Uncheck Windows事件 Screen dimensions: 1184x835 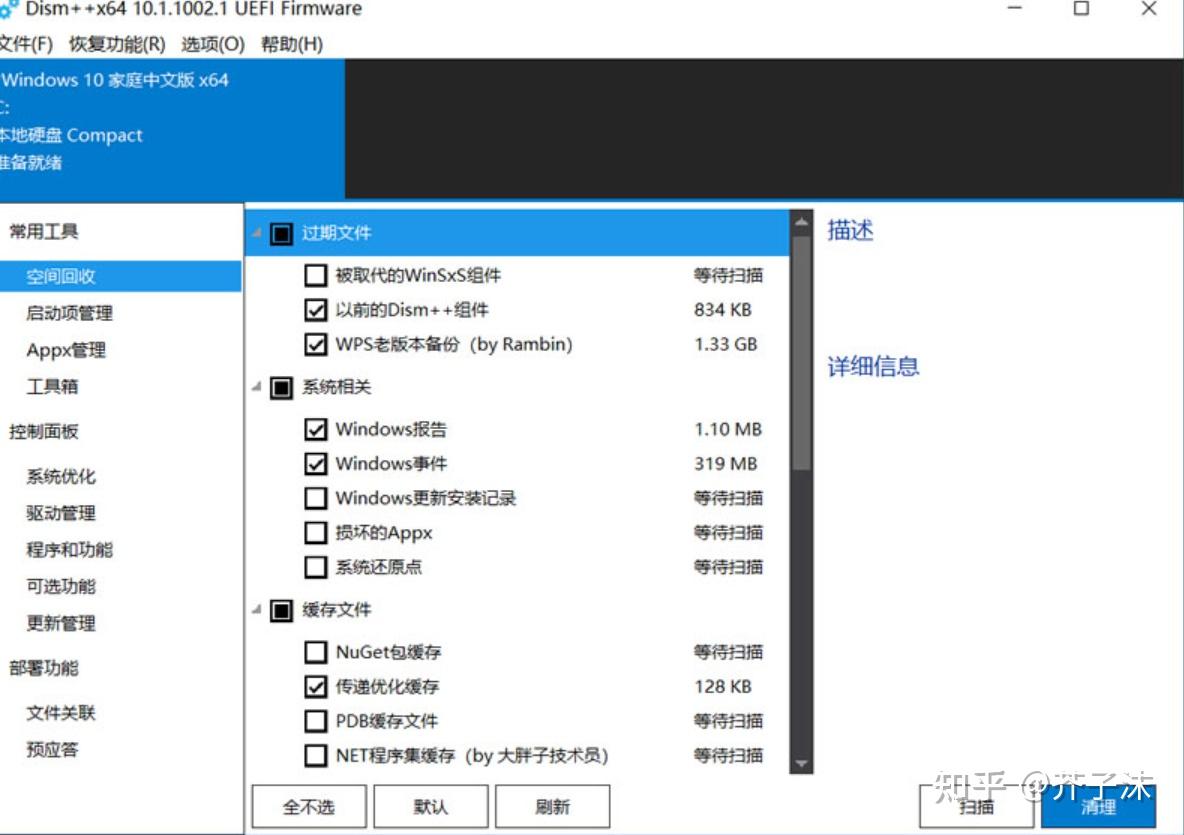(x=316, y=464)
